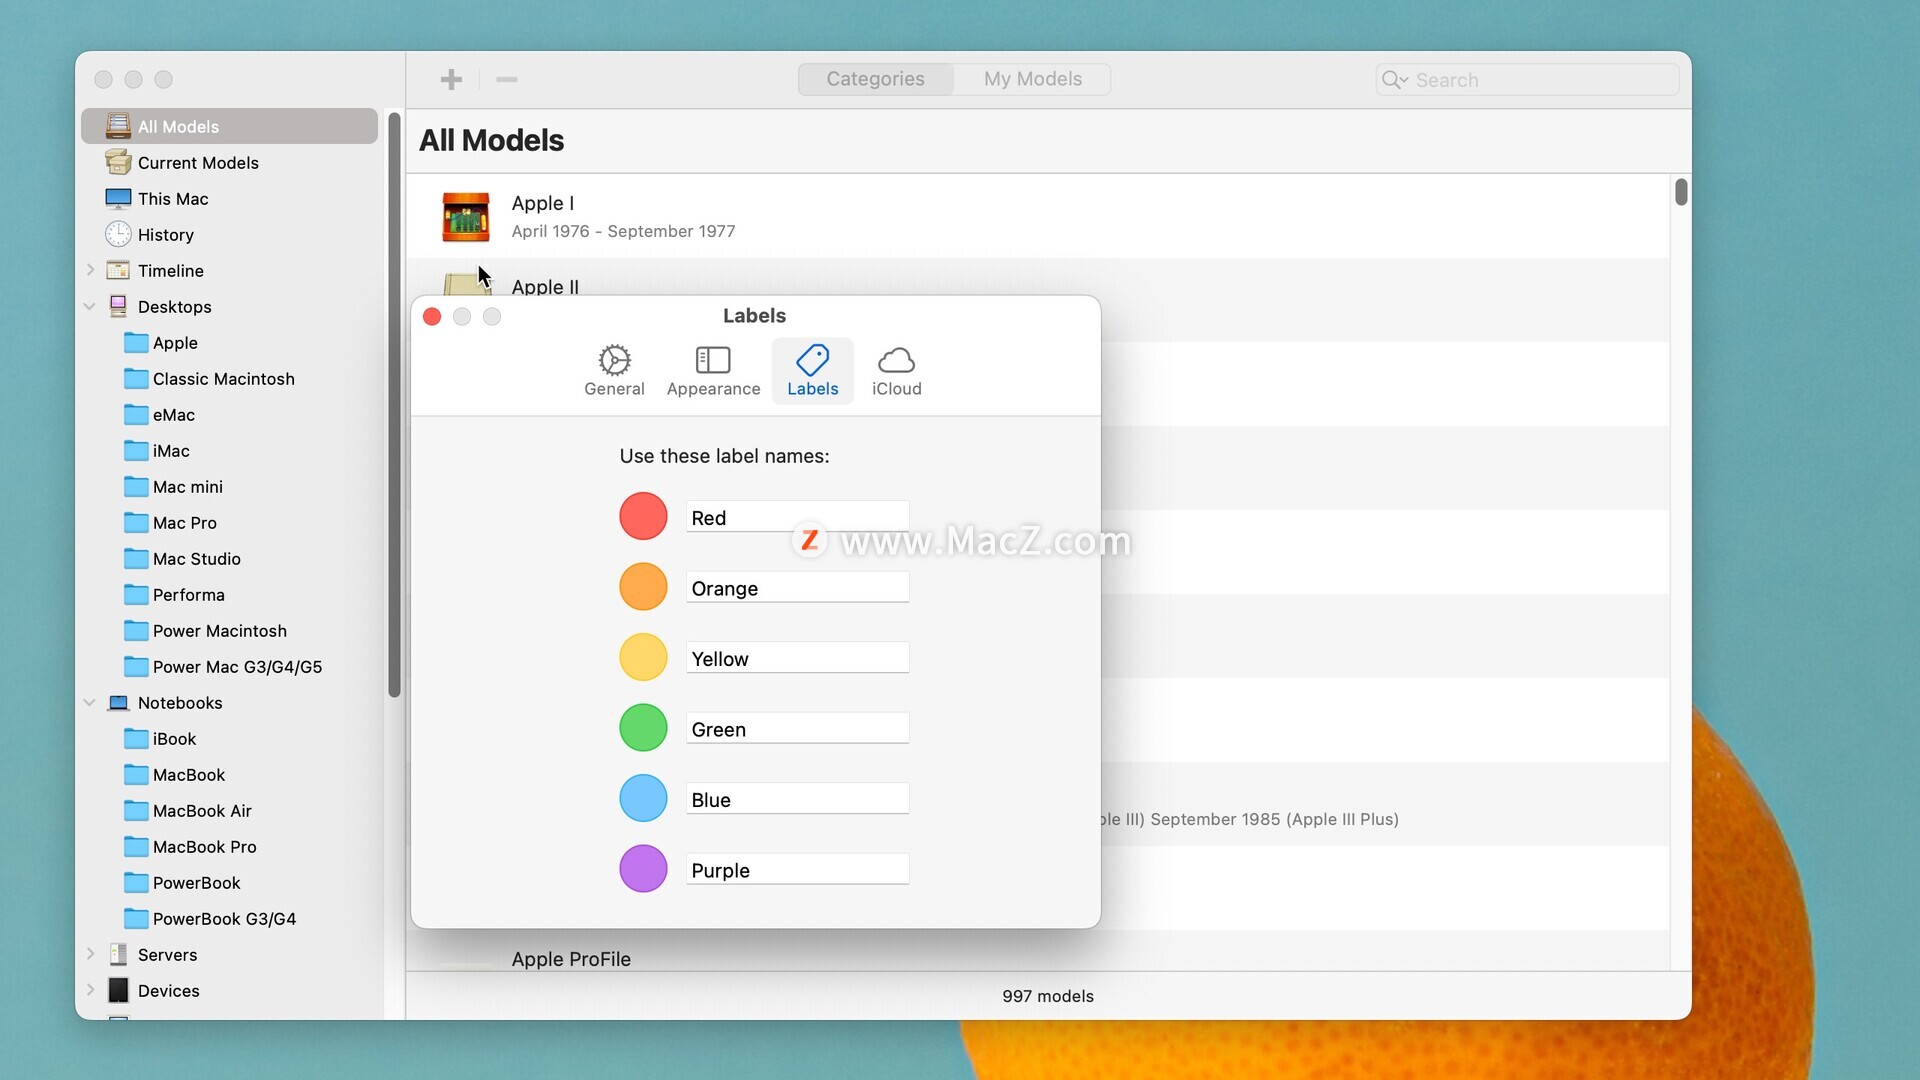Screen dimensions: 1920x1080
Task: Click the Servers tower icon
Action: pyautogui.click(x=118, y=954)
